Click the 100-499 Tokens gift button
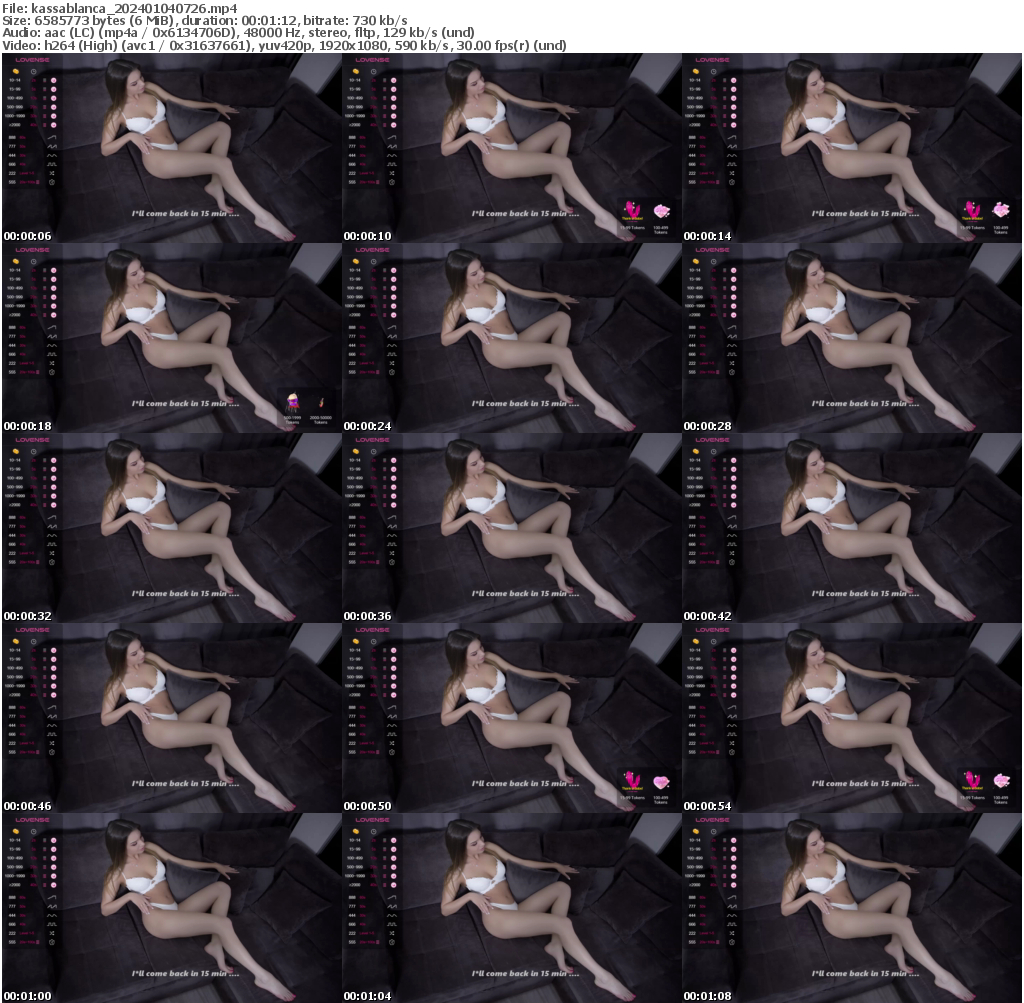Image resolution: width=1024 pixels, height=1003 pixels. (x=660, y=229)
